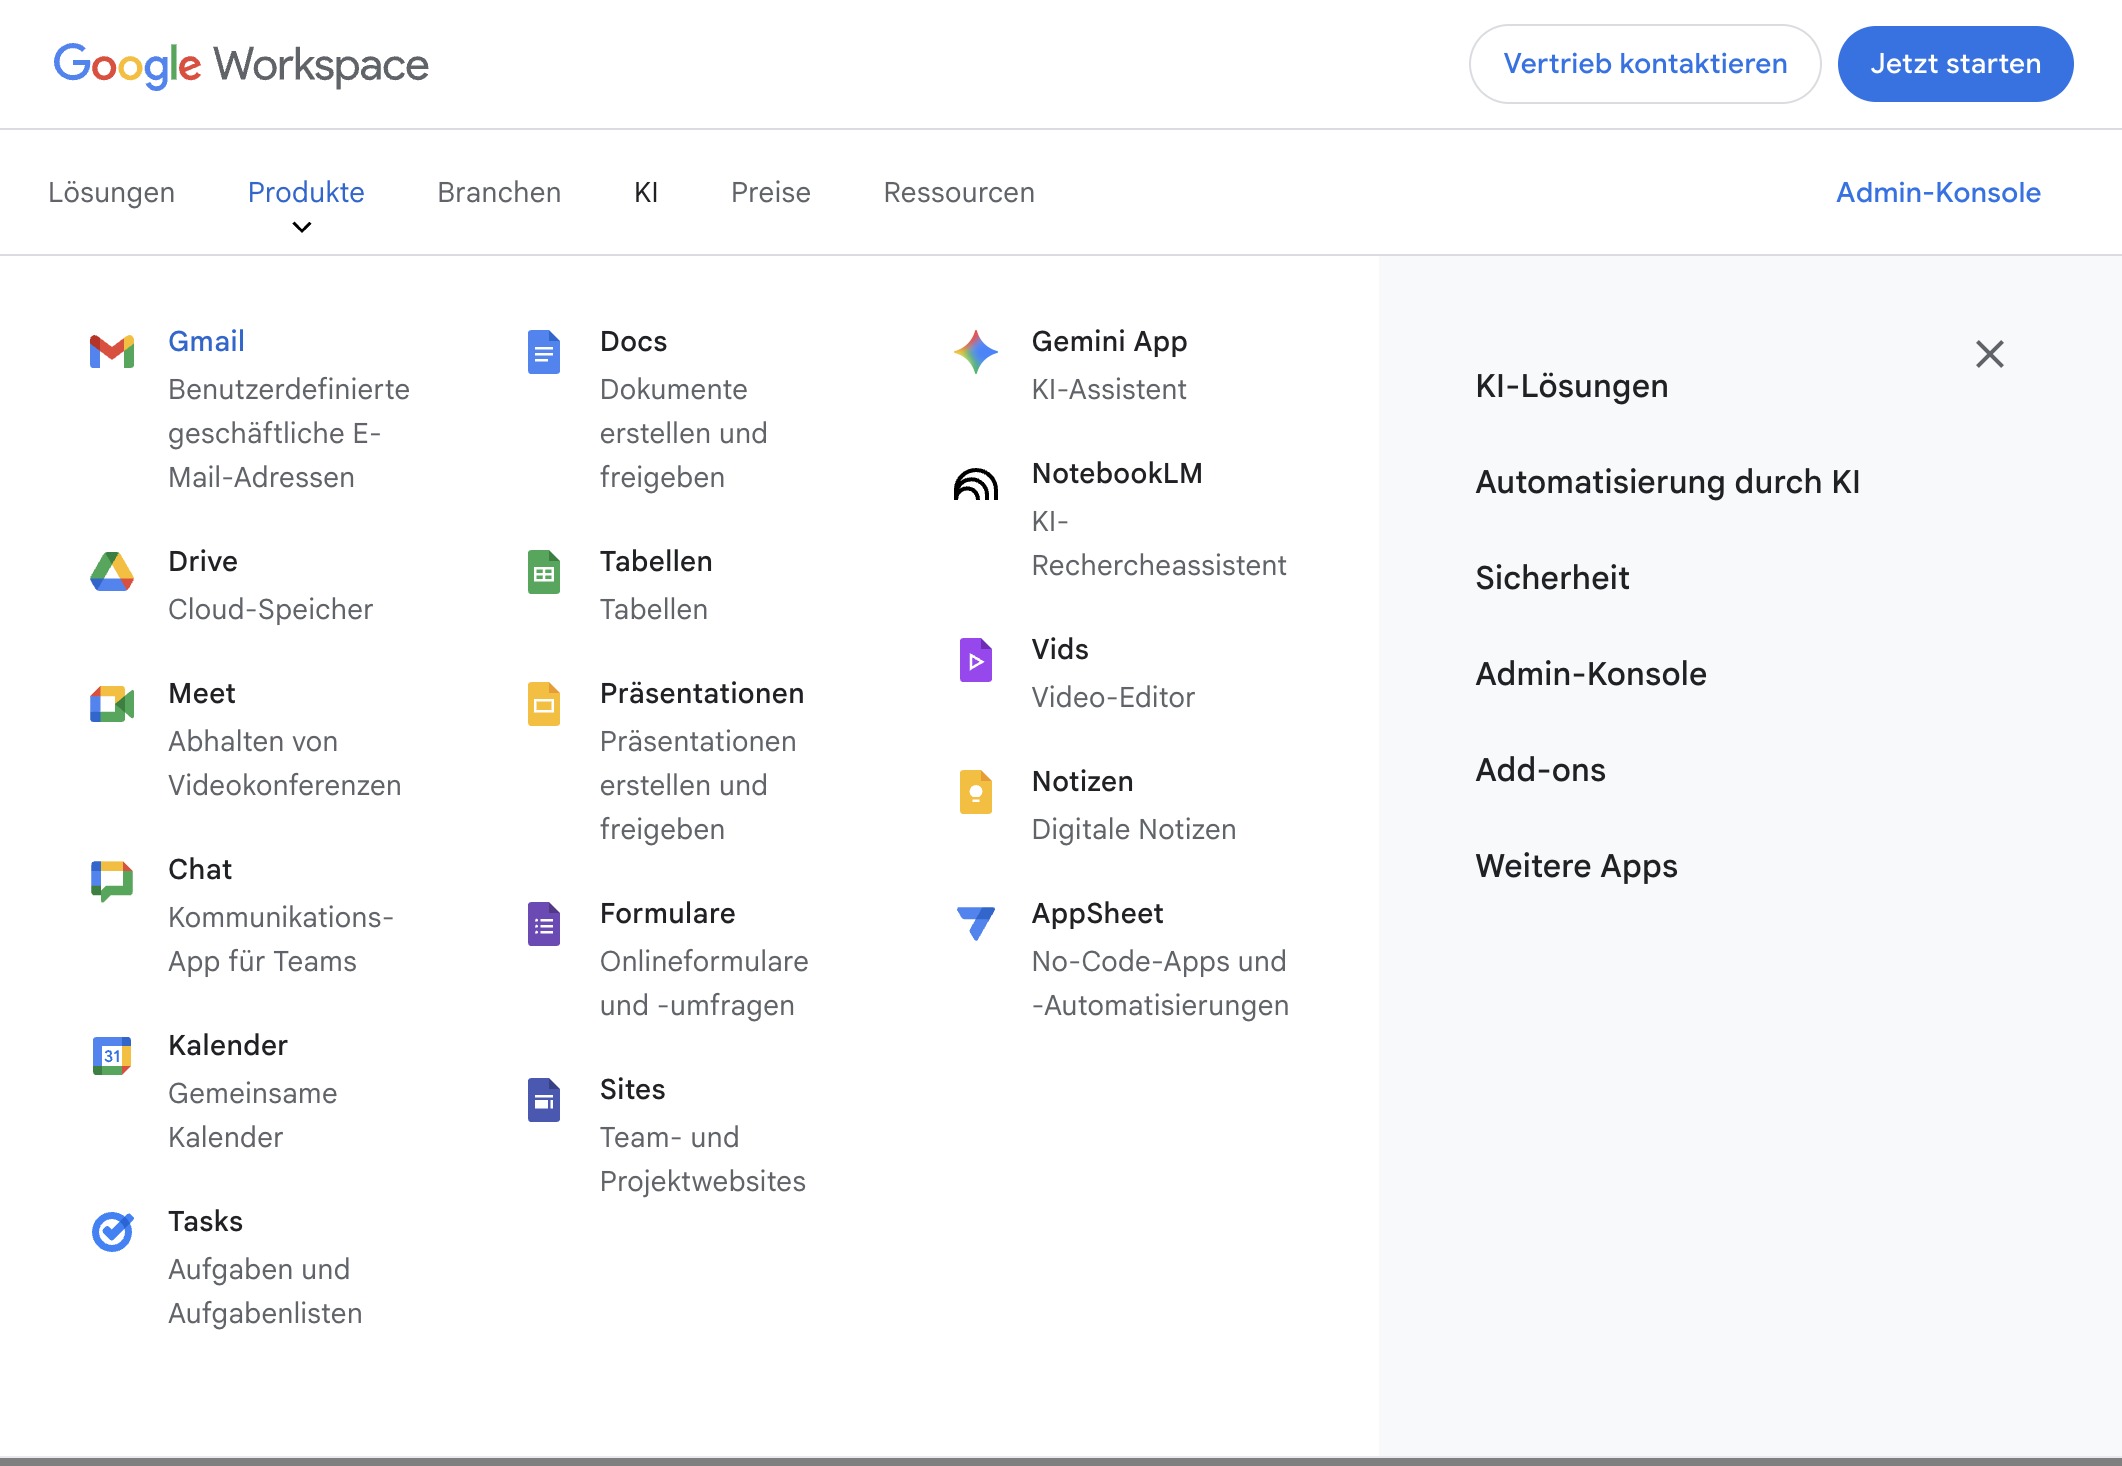The image size is (2122, 1466).
Task: Click the purple Formulare icon
Action: click(x=544, y=924)
